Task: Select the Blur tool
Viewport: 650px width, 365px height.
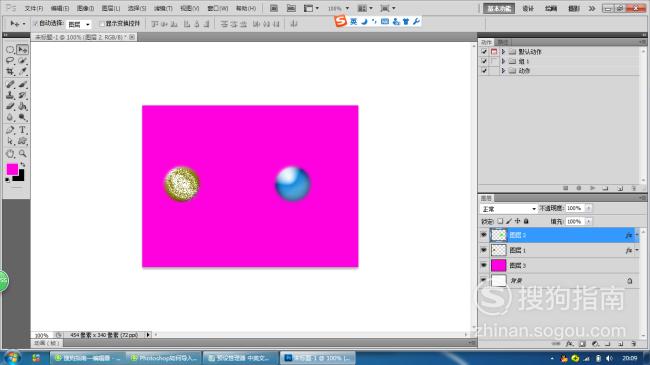Action: click(x=10, y=118)
